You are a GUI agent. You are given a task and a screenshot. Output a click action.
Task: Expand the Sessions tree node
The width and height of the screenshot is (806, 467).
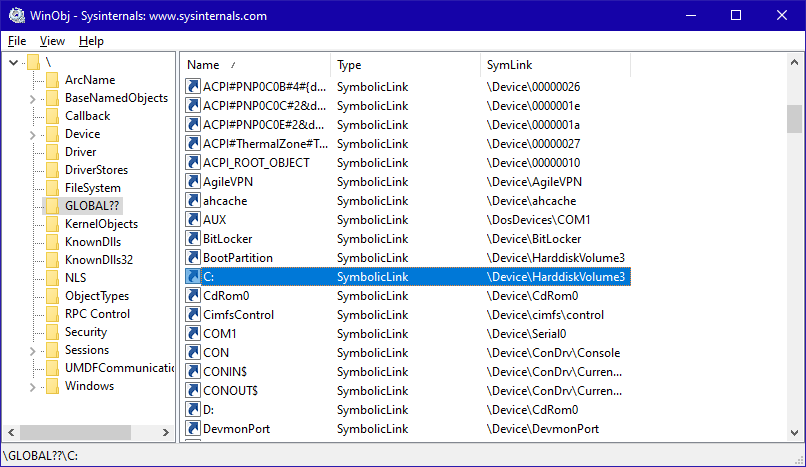click(x=33, y=350)
